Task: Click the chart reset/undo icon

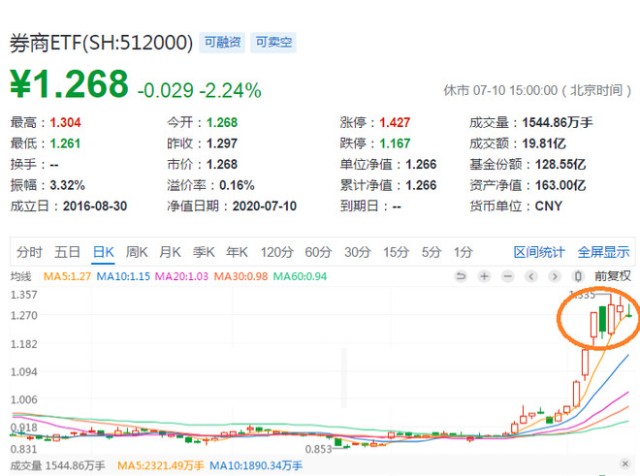Action: pos(461,276)
